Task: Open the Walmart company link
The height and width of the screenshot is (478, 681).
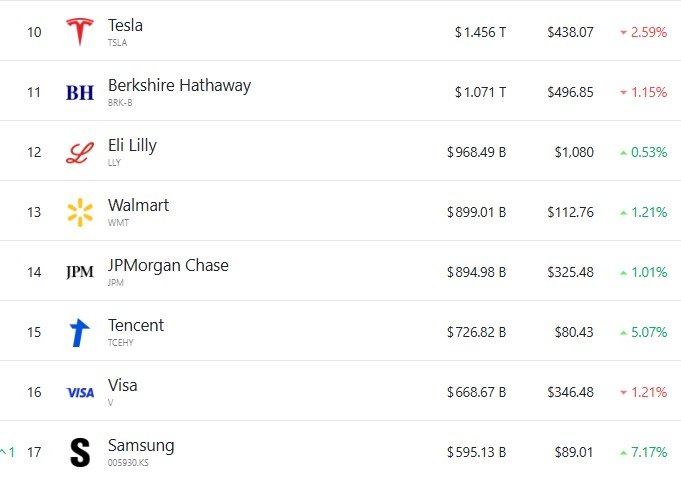Action: click(x=138, y=205)
